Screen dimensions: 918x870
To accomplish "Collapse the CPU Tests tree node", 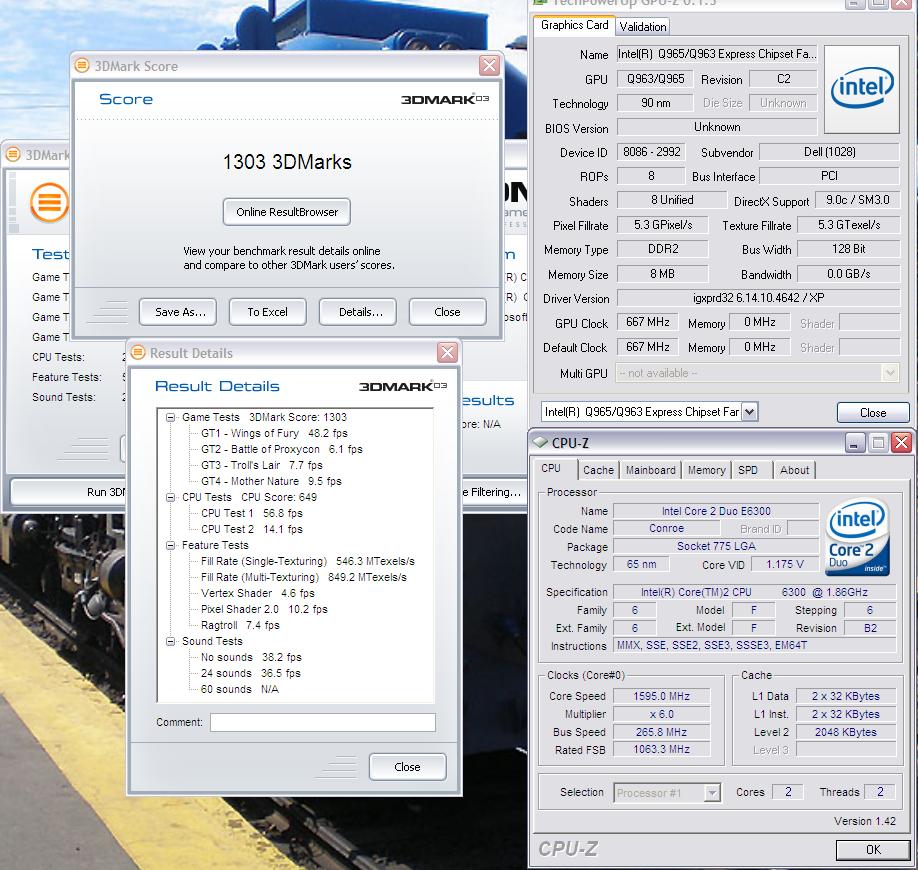I will click(170, 497).
